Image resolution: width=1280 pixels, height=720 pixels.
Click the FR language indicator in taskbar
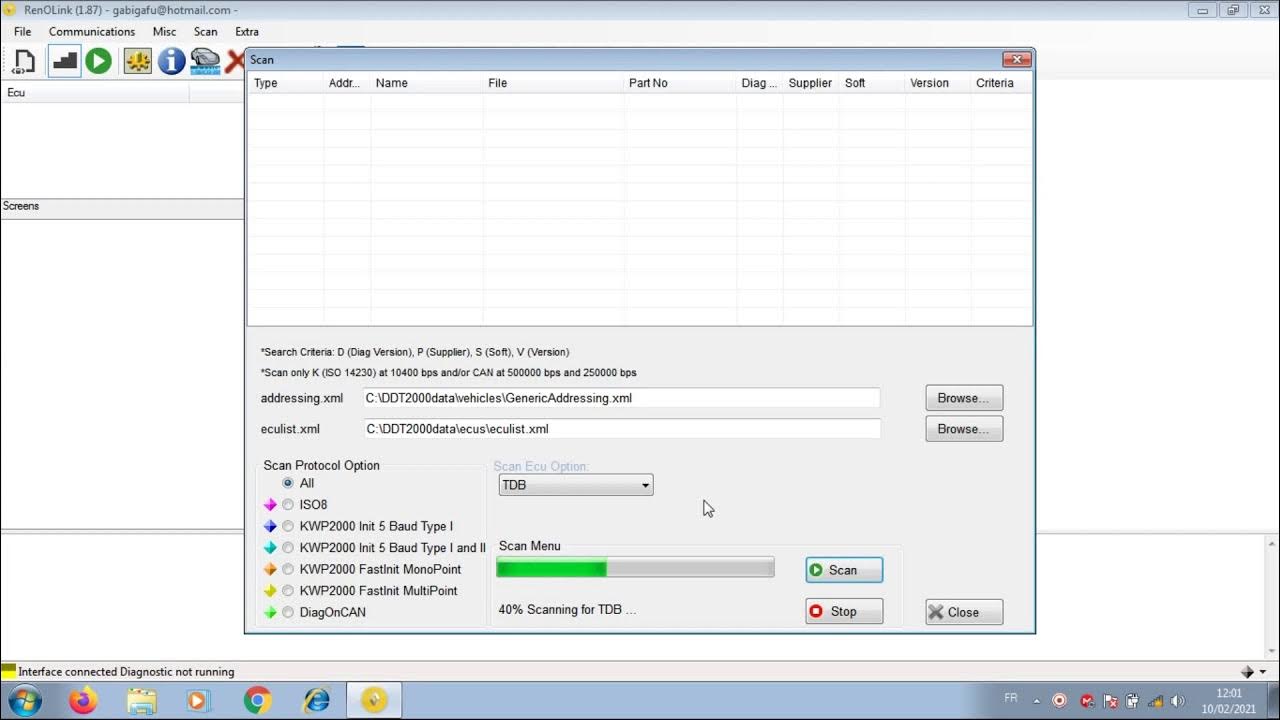[1011, 698]
